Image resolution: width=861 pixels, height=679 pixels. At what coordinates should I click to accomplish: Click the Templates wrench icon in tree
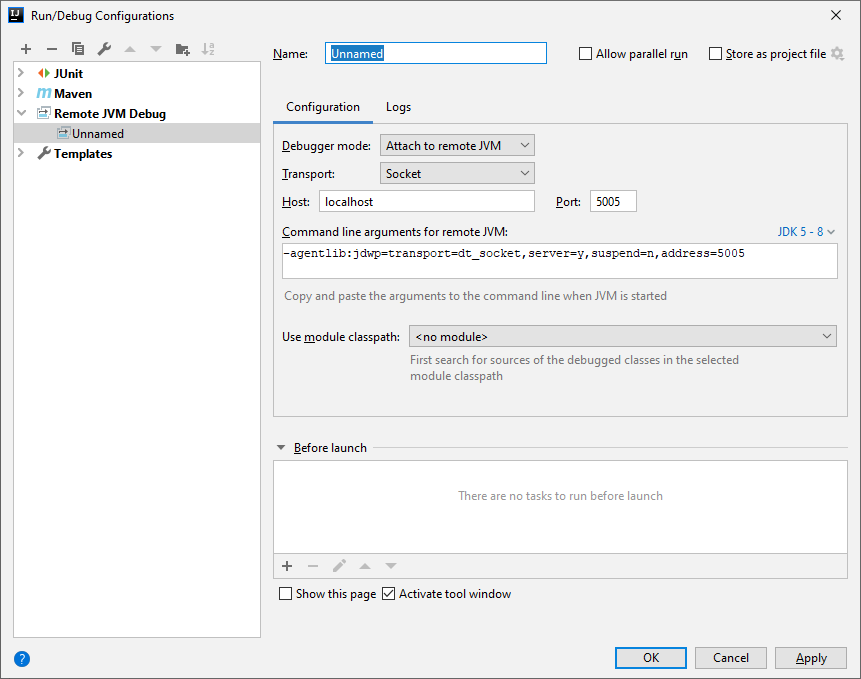click(x=44, y=154)
